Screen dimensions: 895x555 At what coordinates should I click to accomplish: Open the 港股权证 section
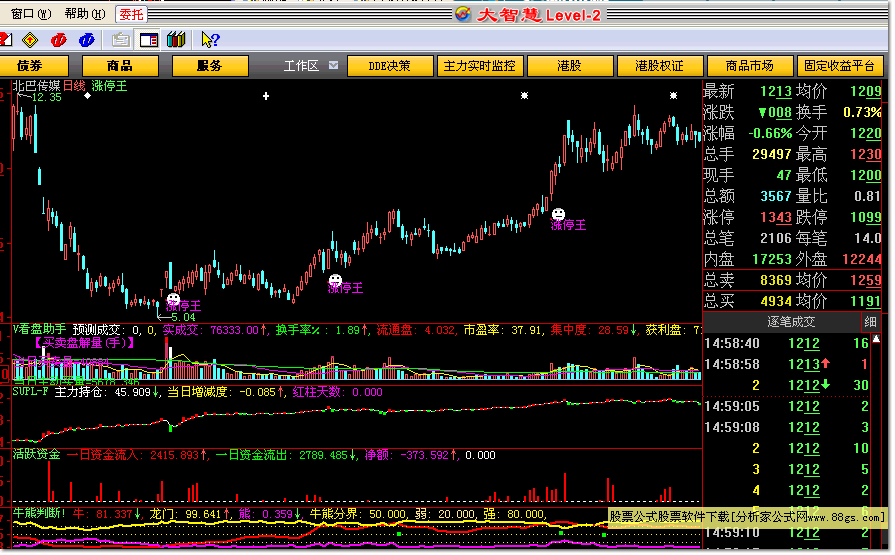click(x=659, y=66)
